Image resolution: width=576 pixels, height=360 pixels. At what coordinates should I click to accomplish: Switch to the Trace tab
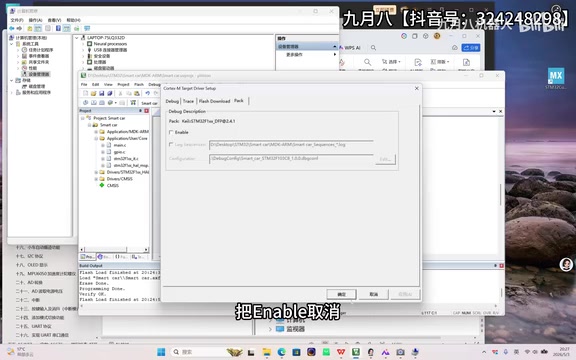[188, 101]
